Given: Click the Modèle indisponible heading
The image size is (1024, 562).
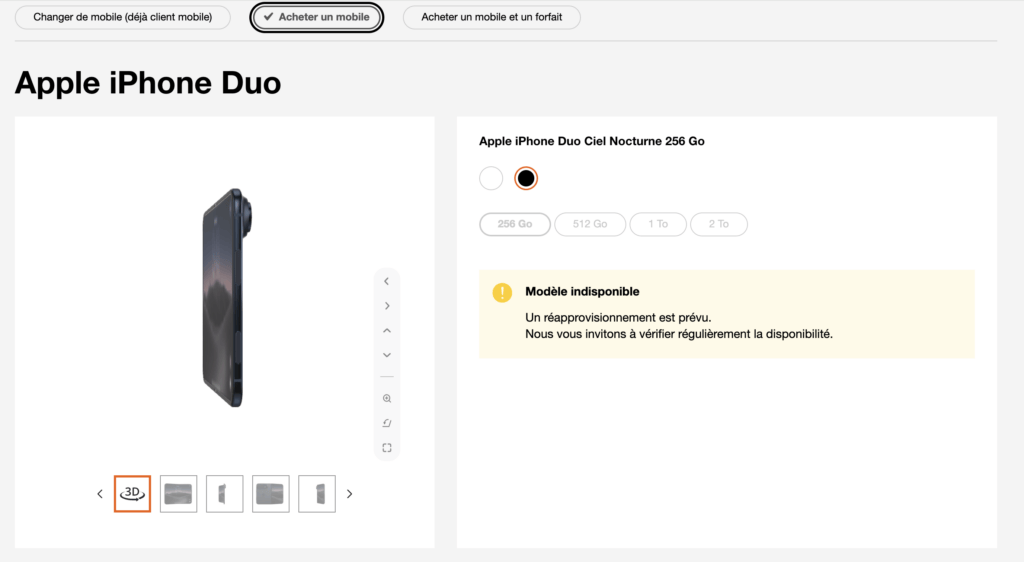Looking at the screenshot, I should pyautogui.click(x=582, y=292).
